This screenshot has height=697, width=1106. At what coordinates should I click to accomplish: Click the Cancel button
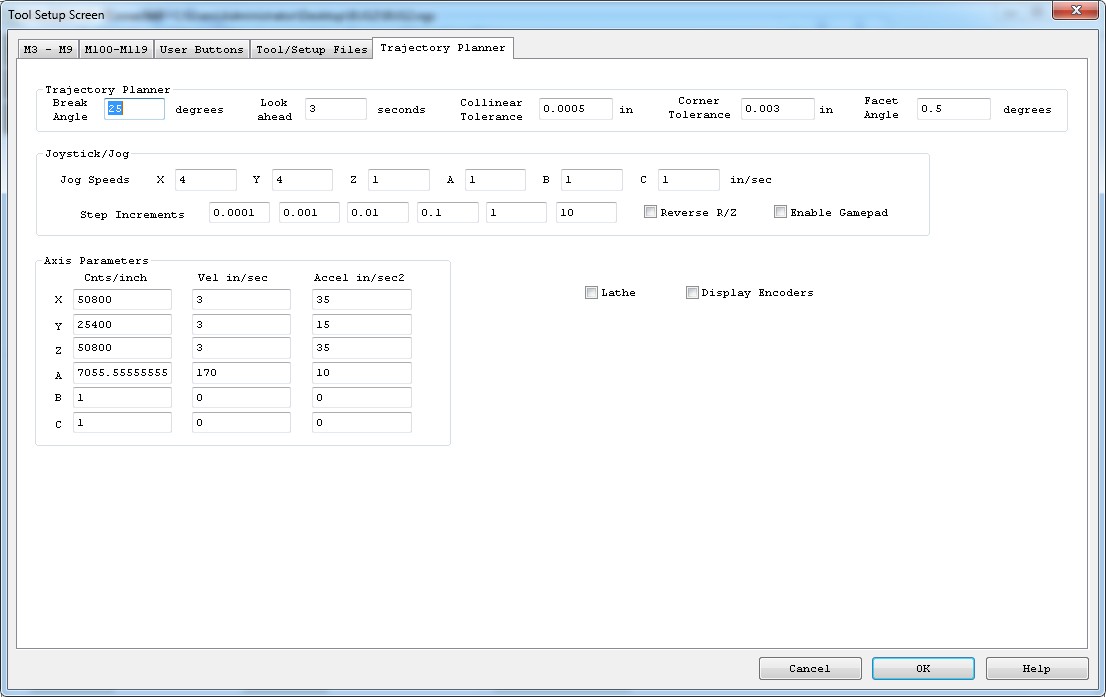(x=809, y=668)
